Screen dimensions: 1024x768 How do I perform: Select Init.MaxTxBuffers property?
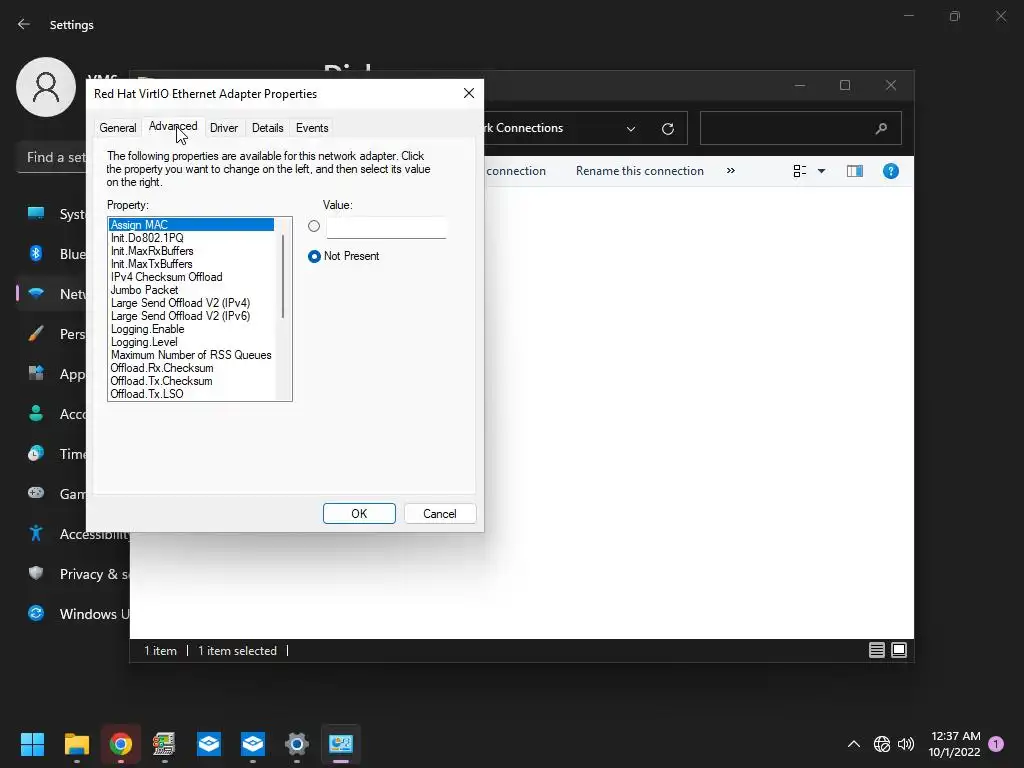[x=191, y=264]
